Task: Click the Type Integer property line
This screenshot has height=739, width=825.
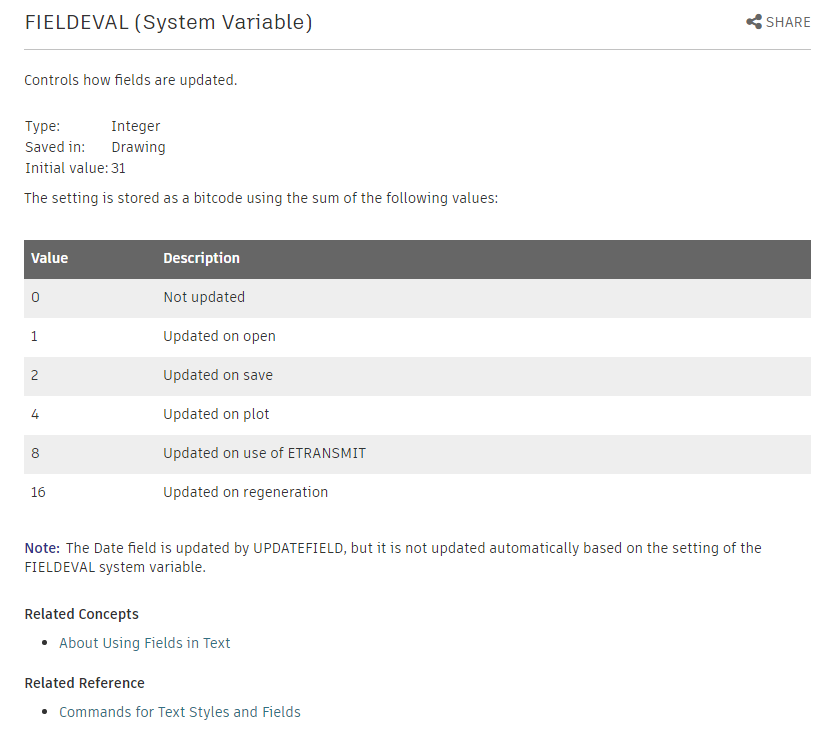Action: pos(92,126)
